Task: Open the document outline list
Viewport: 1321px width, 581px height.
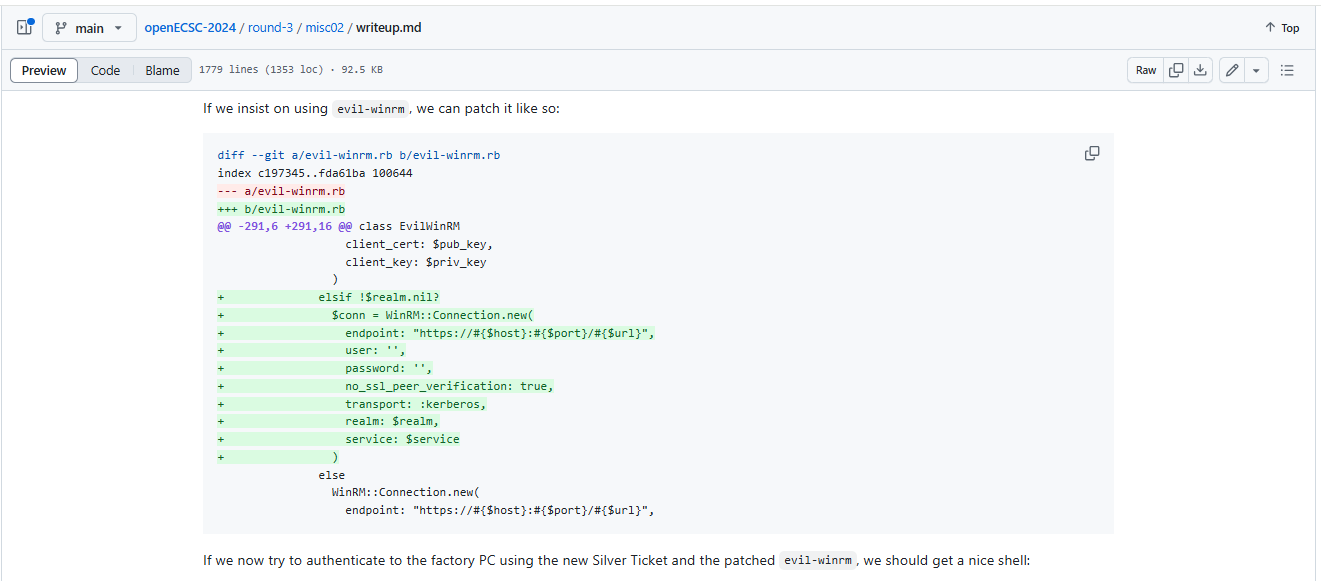Action: coord(1287,70)
